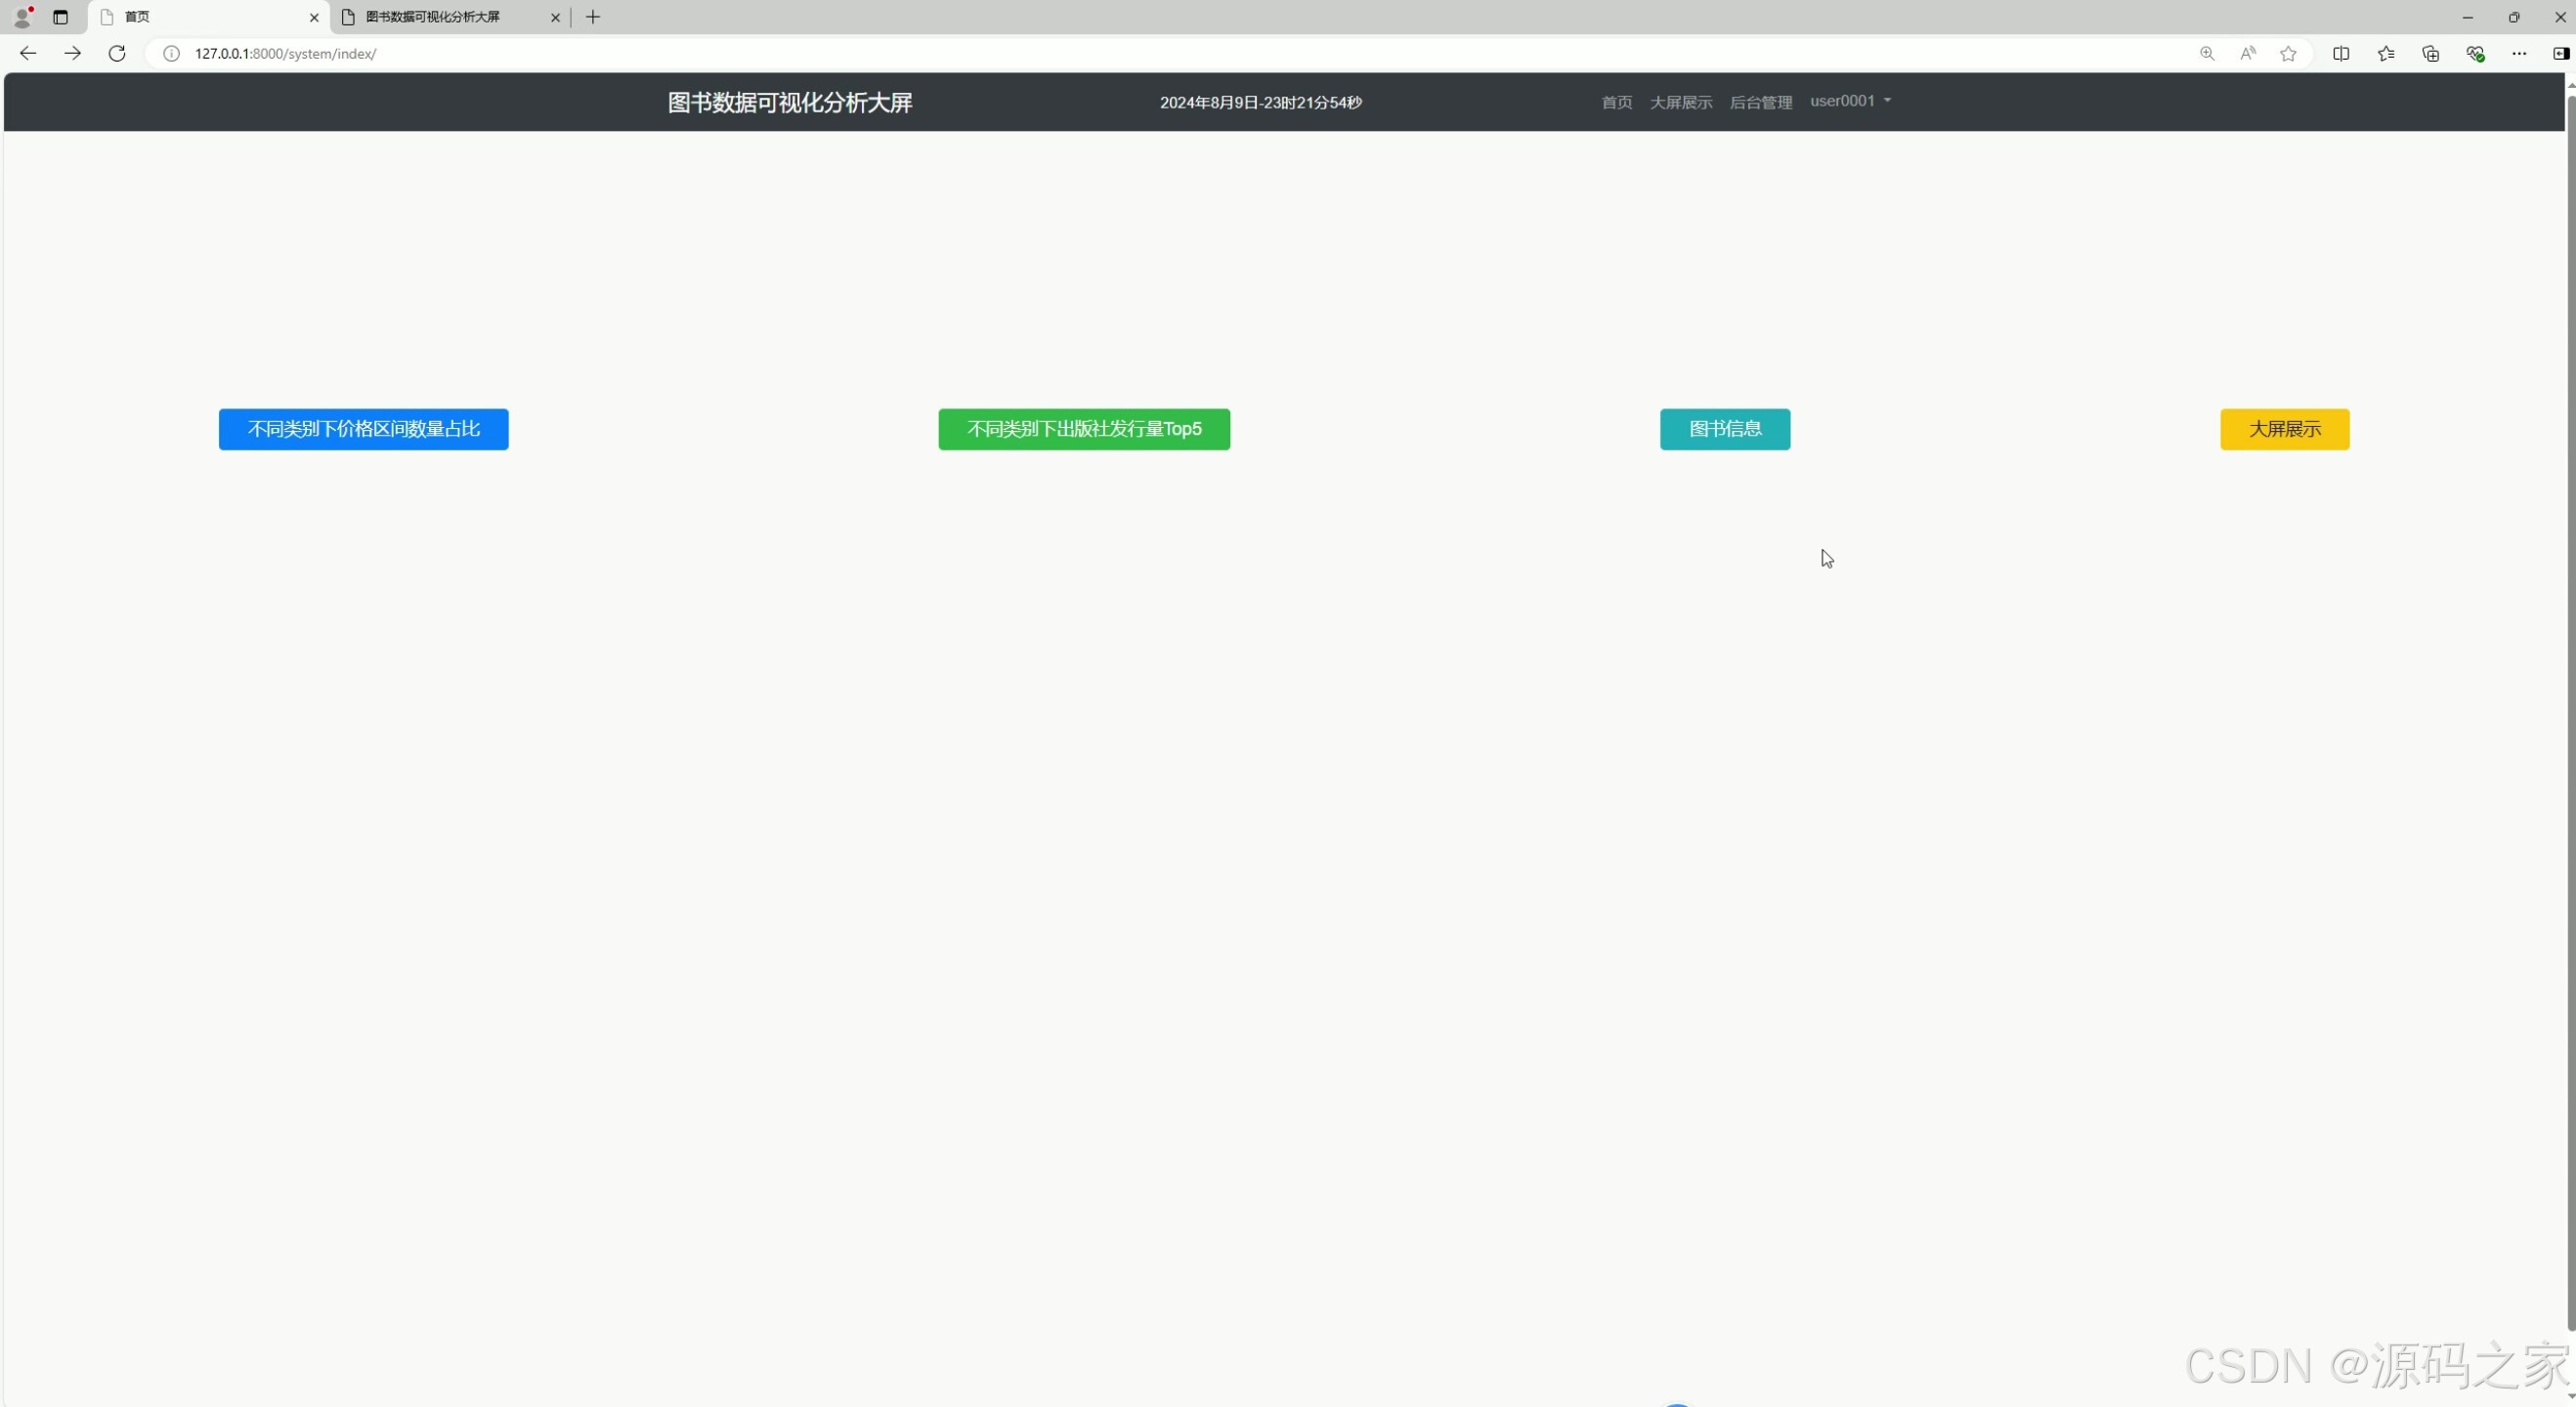Click the browser Back arrow icon
This screenshot has width=2576, height=1407.
pos(28,53)
